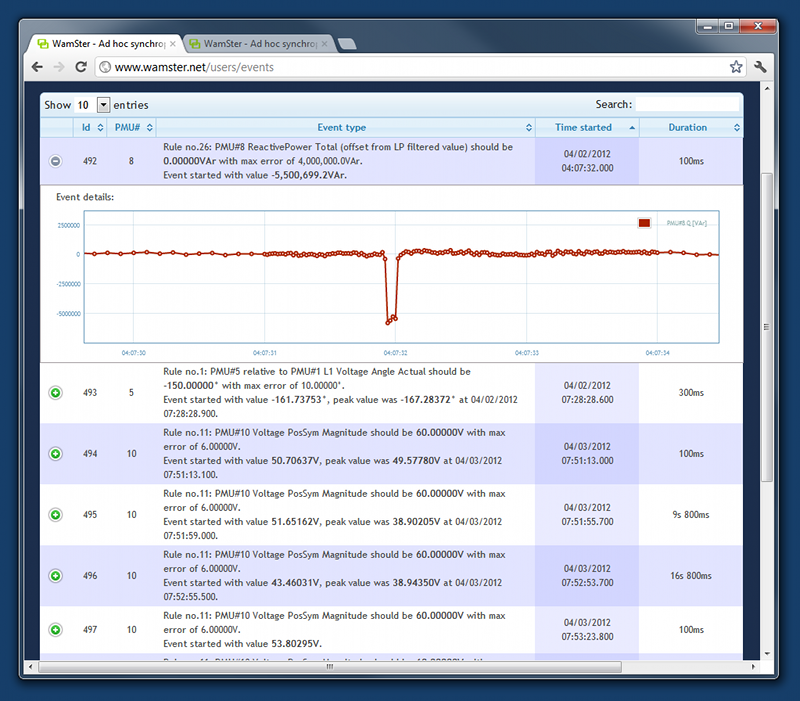This screenshot has width=800, height=701.
Task: Open the show entries count dropdown
Action: (103, 105)
